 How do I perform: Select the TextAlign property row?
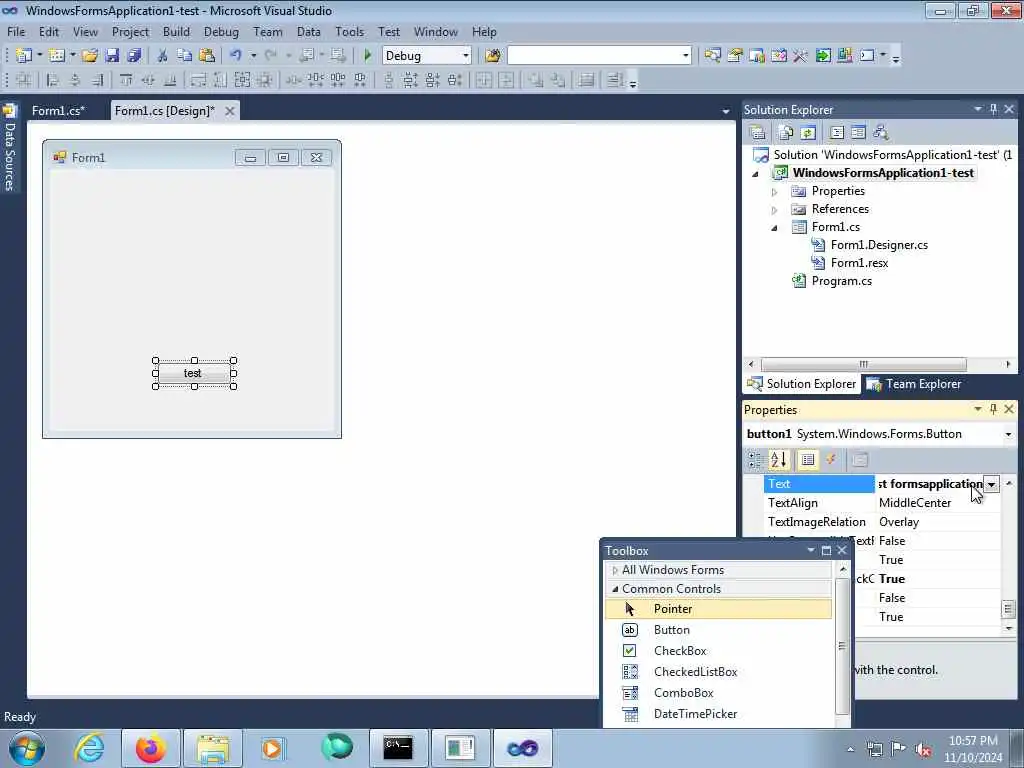tap(882, 503)
